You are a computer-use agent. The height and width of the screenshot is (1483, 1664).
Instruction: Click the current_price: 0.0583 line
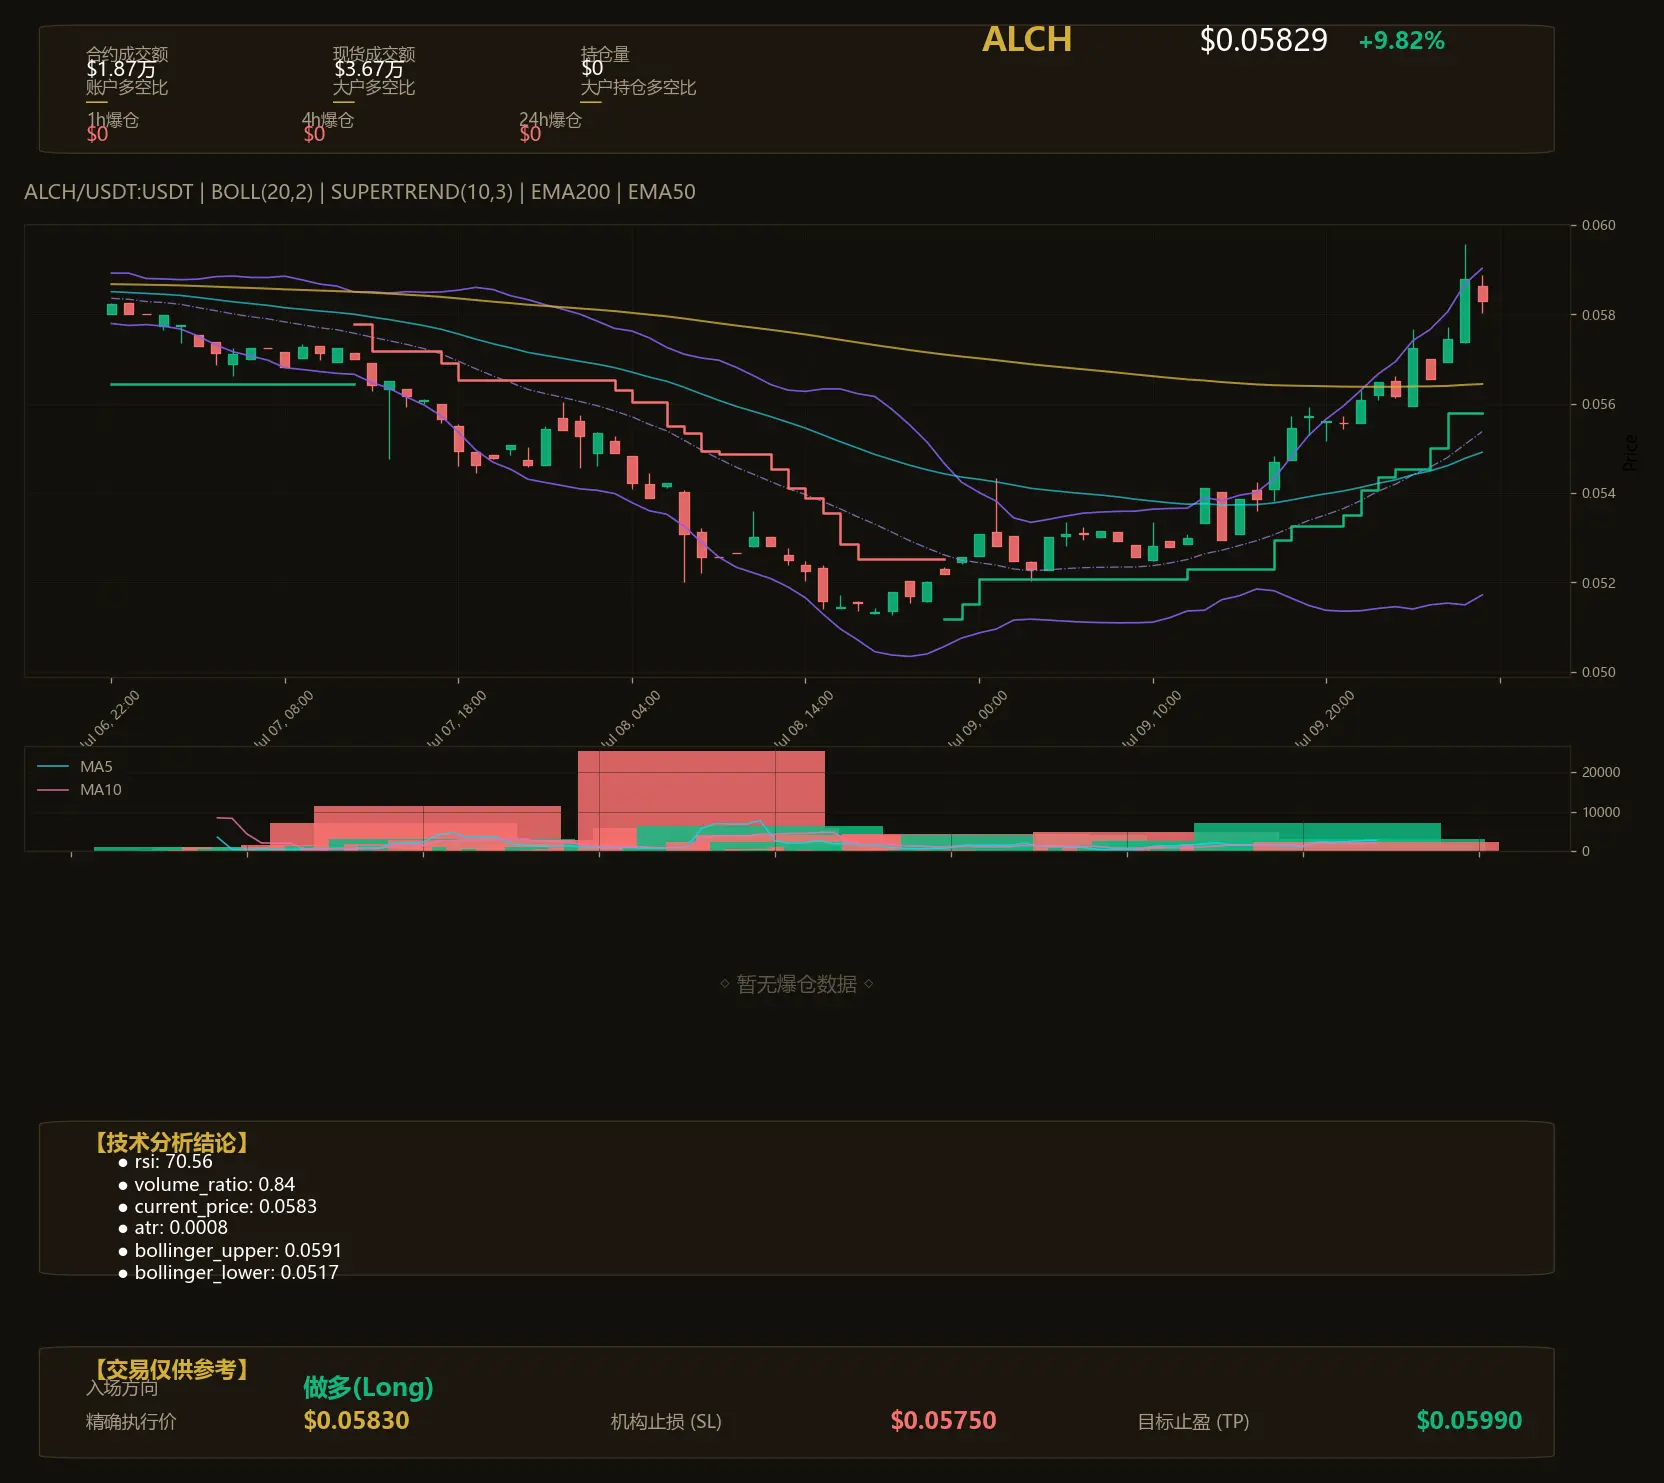[217, 1207]
